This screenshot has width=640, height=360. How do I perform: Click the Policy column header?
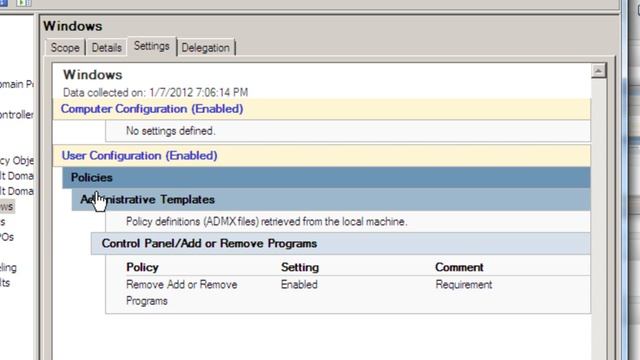[142, 267]
